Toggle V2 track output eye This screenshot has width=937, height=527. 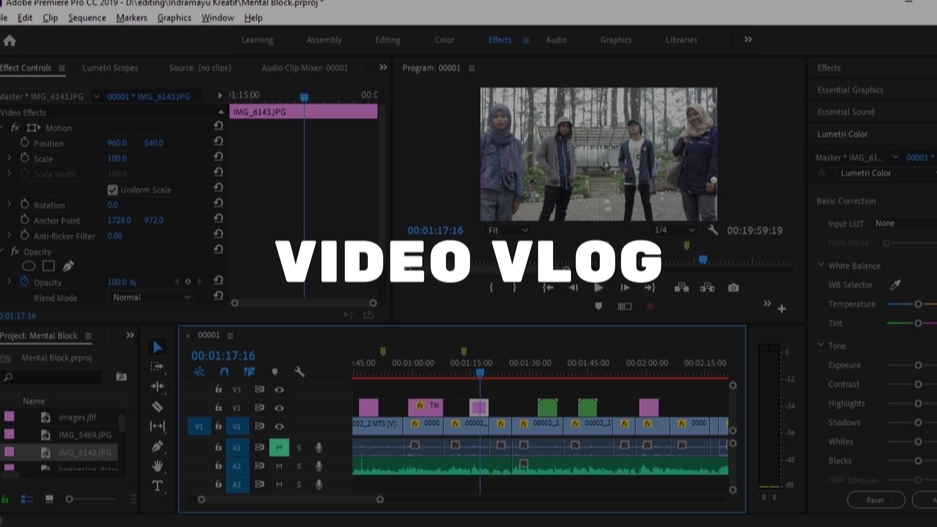pyautogui.click(x=279, y=408)
